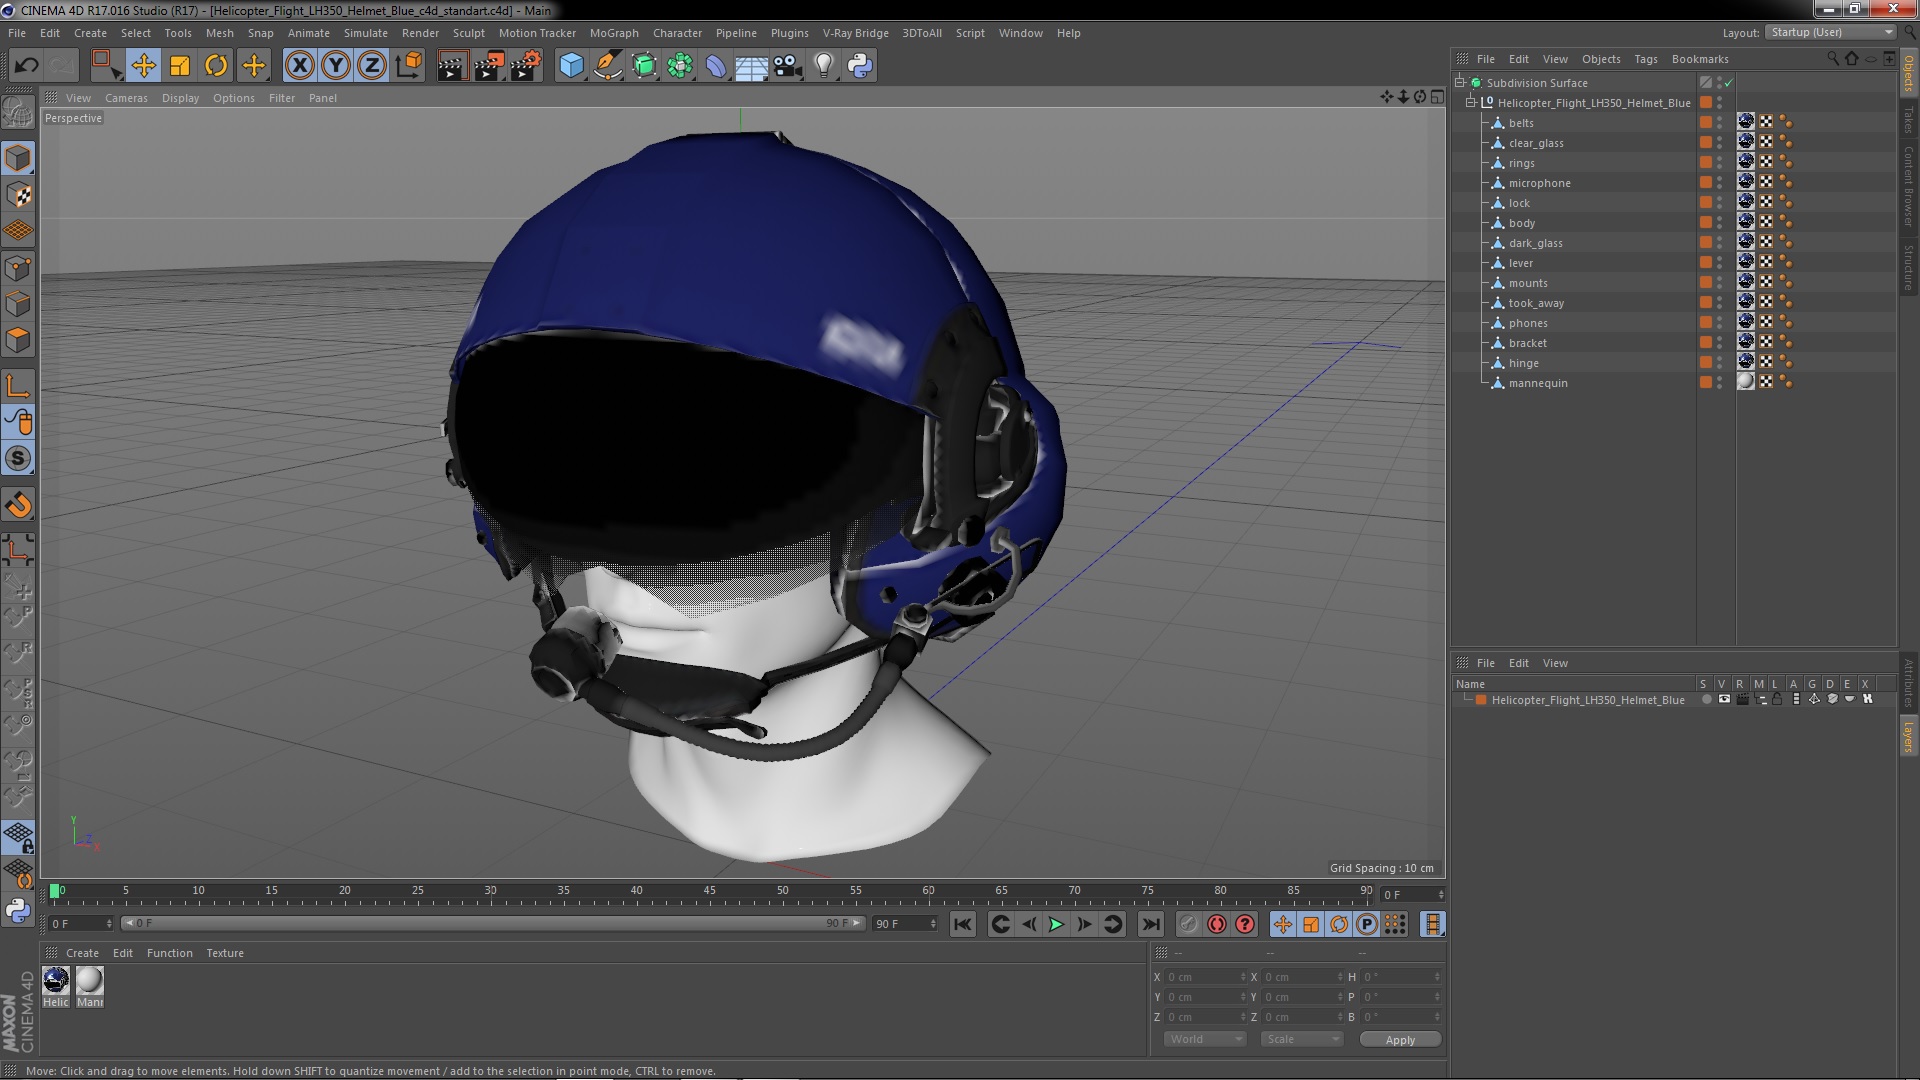Screen dimensions: 1920x1080
Task: Select the belts object
Action: (x=1521, y=123)
